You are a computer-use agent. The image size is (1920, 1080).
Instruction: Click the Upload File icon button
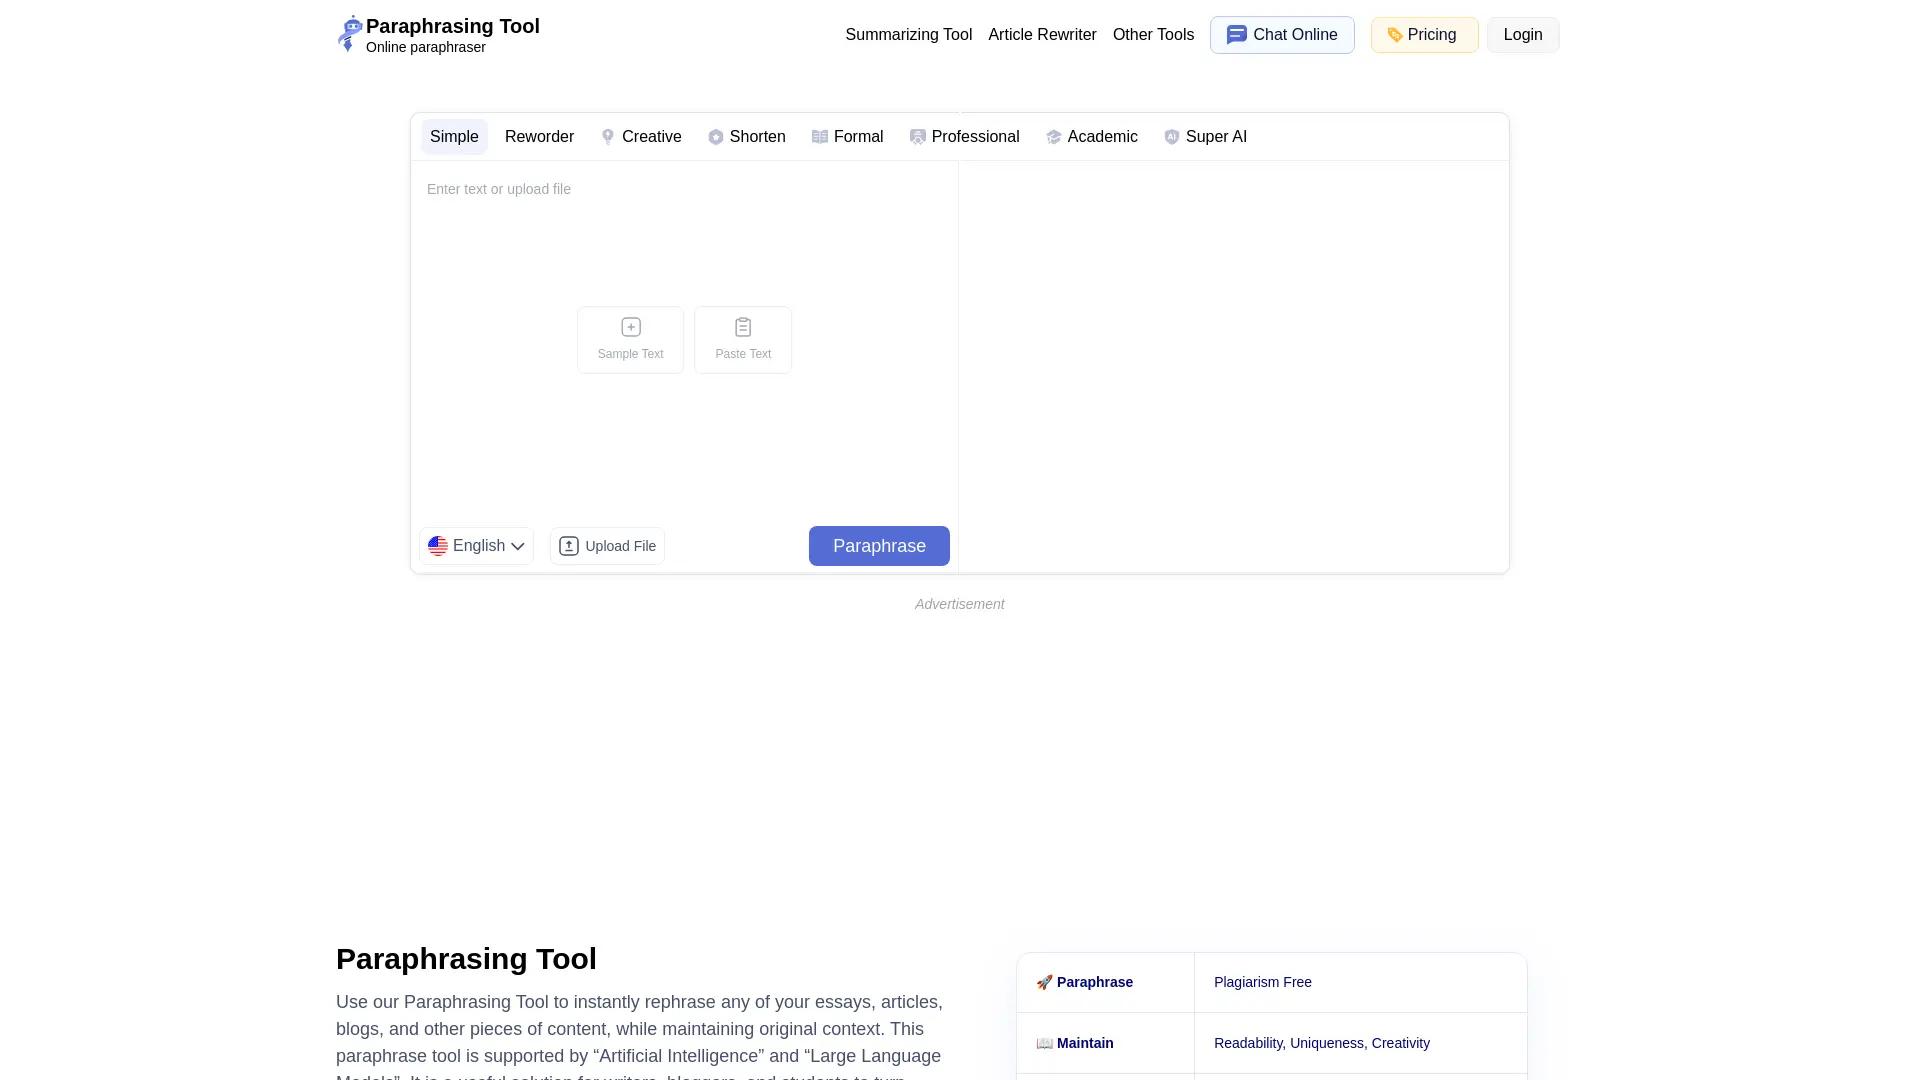click(x=568, y=546)
